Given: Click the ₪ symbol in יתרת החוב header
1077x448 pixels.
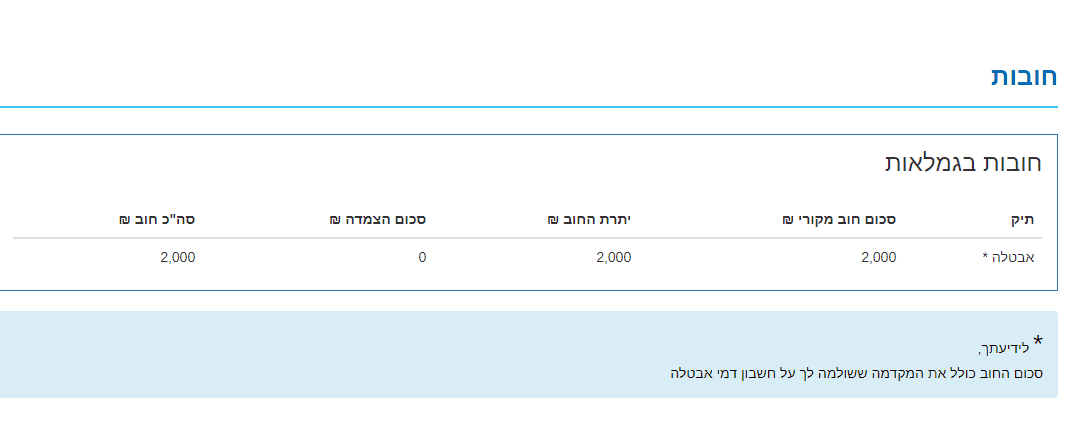Looking at the screenshot, I should pyautogui.click(x=552, y=218).
